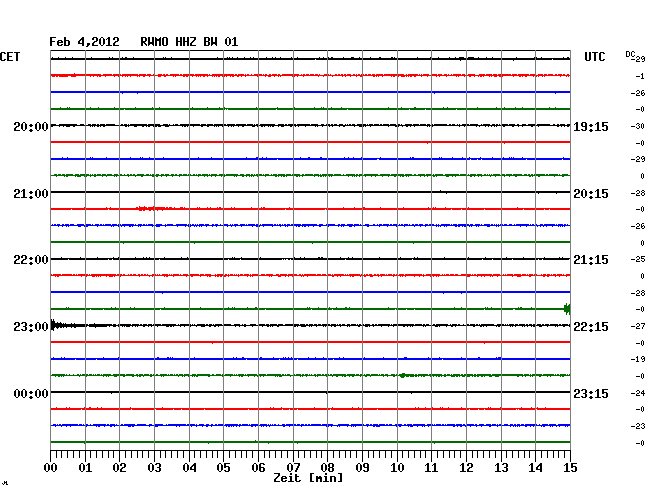The width and height of the screenshot is (650, 494).
Task: Click the "07" minute axis label
Action: tap(293, 468)
